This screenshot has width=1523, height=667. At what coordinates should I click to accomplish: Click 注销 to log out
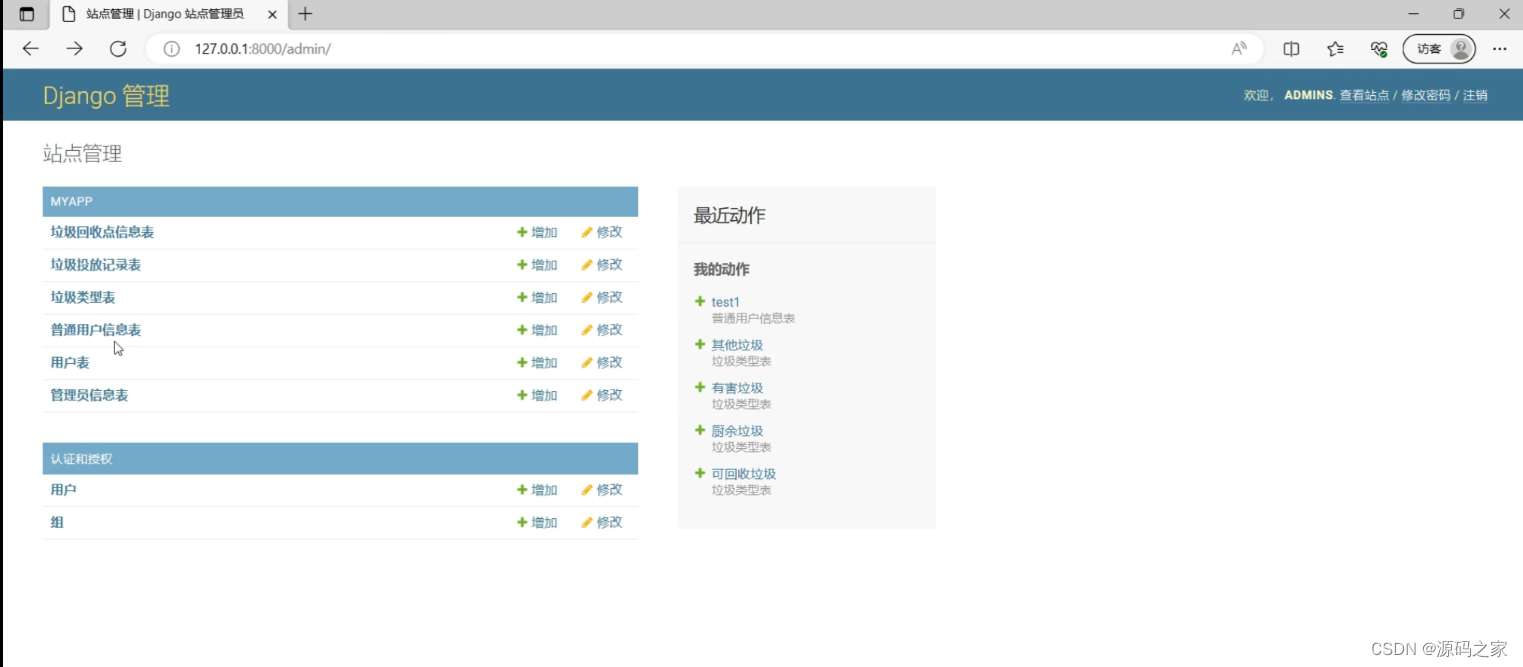(x=1475, y=95)
